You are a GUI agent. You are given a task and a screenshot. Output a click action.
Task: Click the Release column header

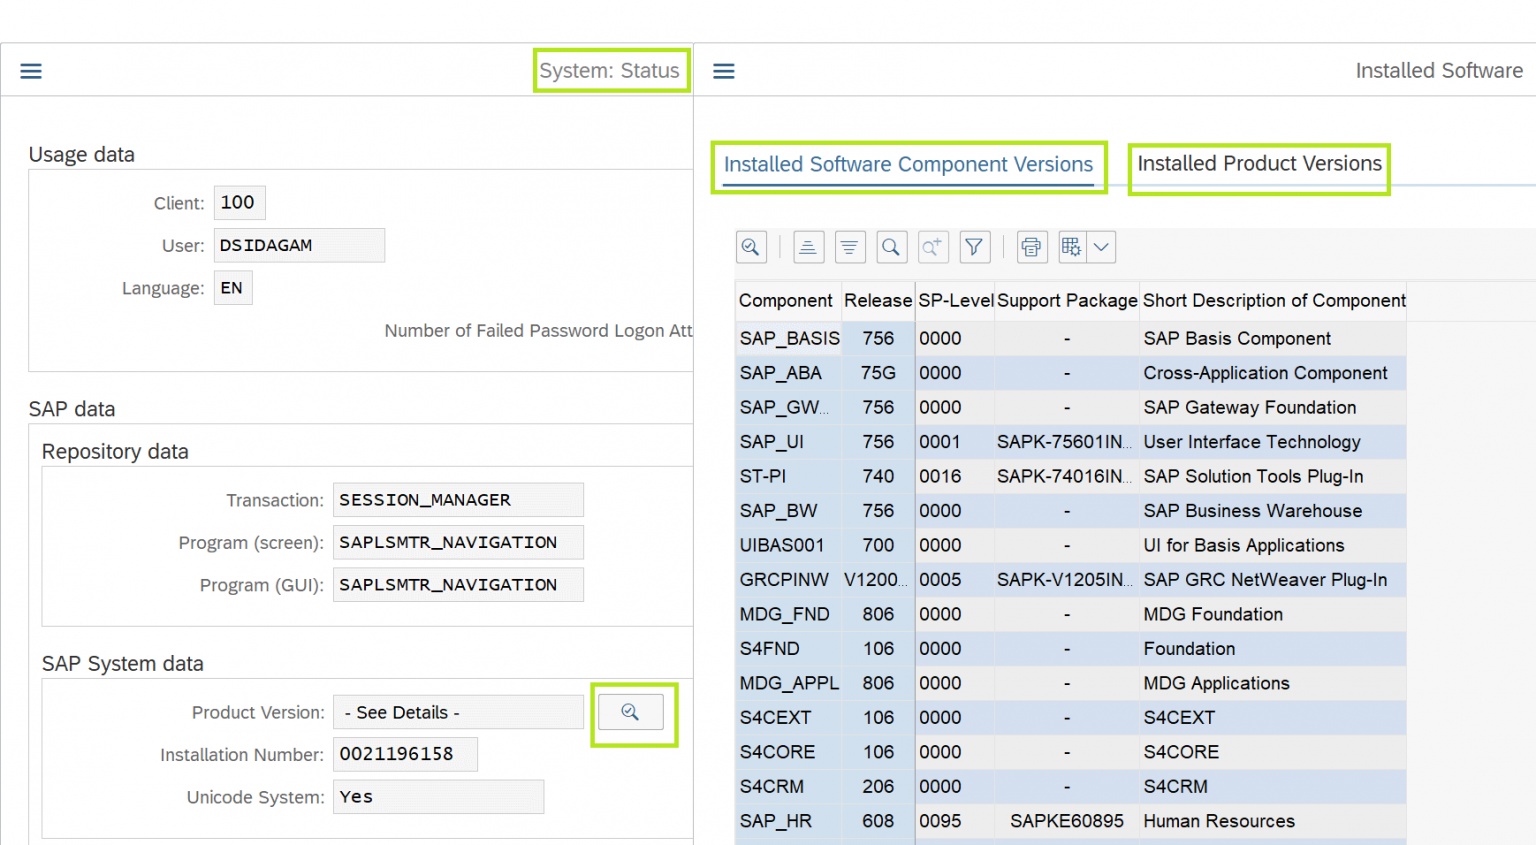pos(878,300)
